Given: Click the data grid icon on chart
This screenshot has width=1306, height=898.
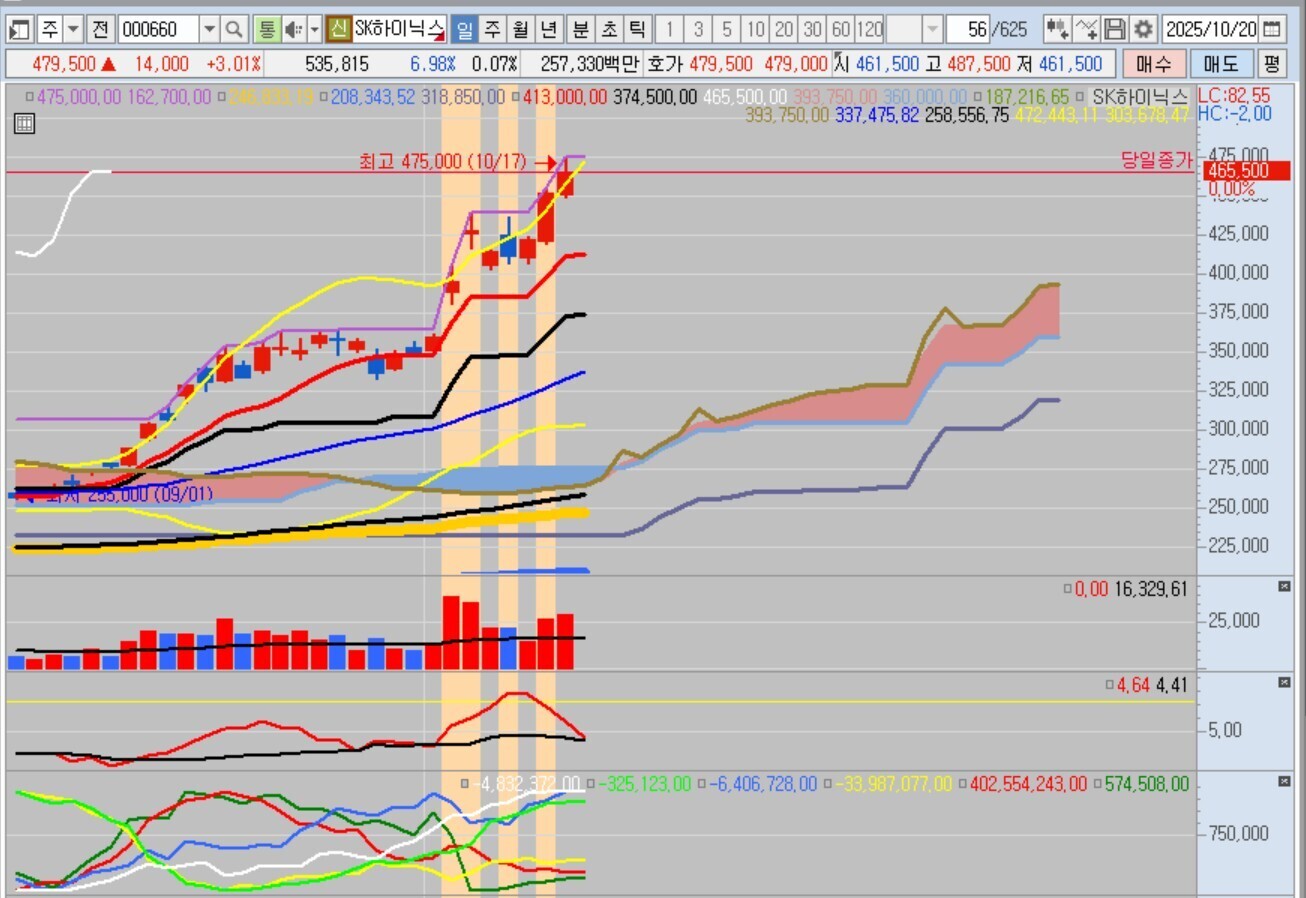Looking at the screenshot, I should pyautogui.click(x=24, y=124).
